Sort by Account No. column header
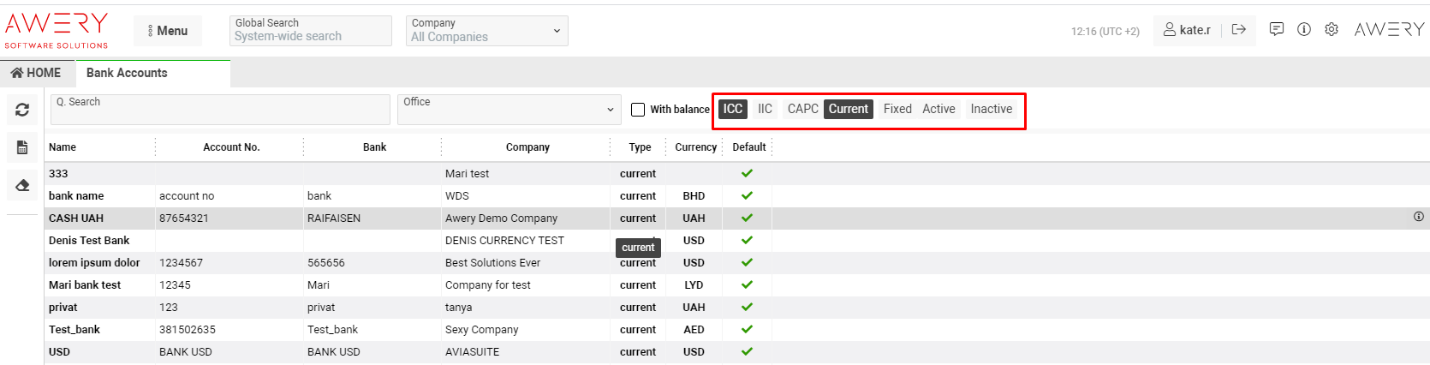The height and width of the screenshot is (365, 1430). pyautogui.click(x=231, y=147)
